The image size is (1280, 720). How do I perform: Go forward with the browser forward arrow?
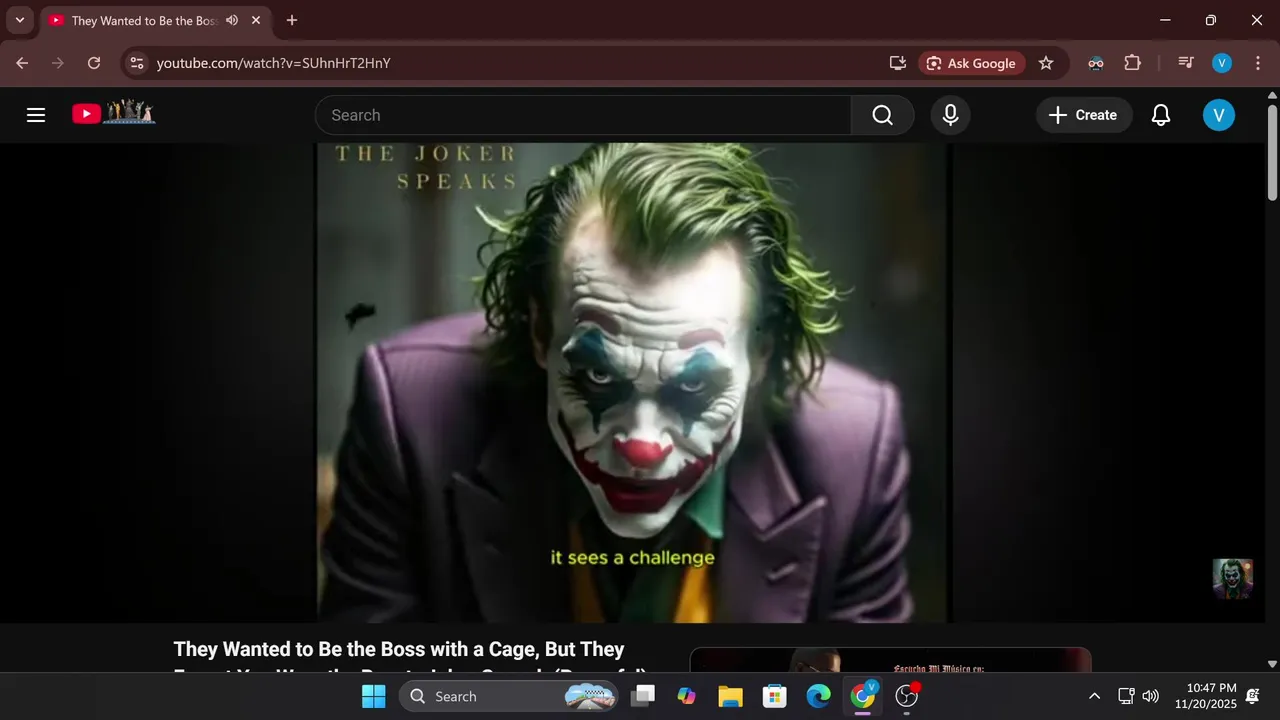click(x=58, y=63)
